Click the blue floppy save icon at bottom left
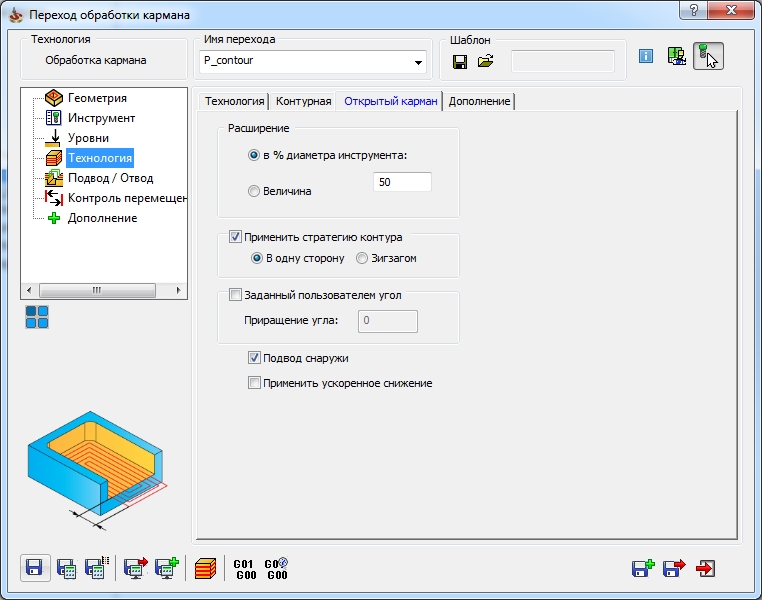Image resolution: width=762 pixels, height=600 pixels. point(35,568)
